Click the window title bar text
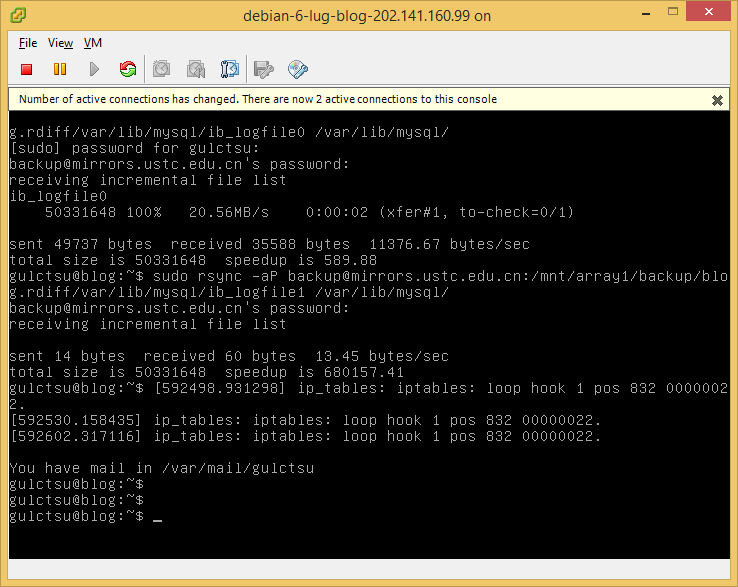Image resolution: width=738 pixels, height=587 pixels. coord(367,15)
